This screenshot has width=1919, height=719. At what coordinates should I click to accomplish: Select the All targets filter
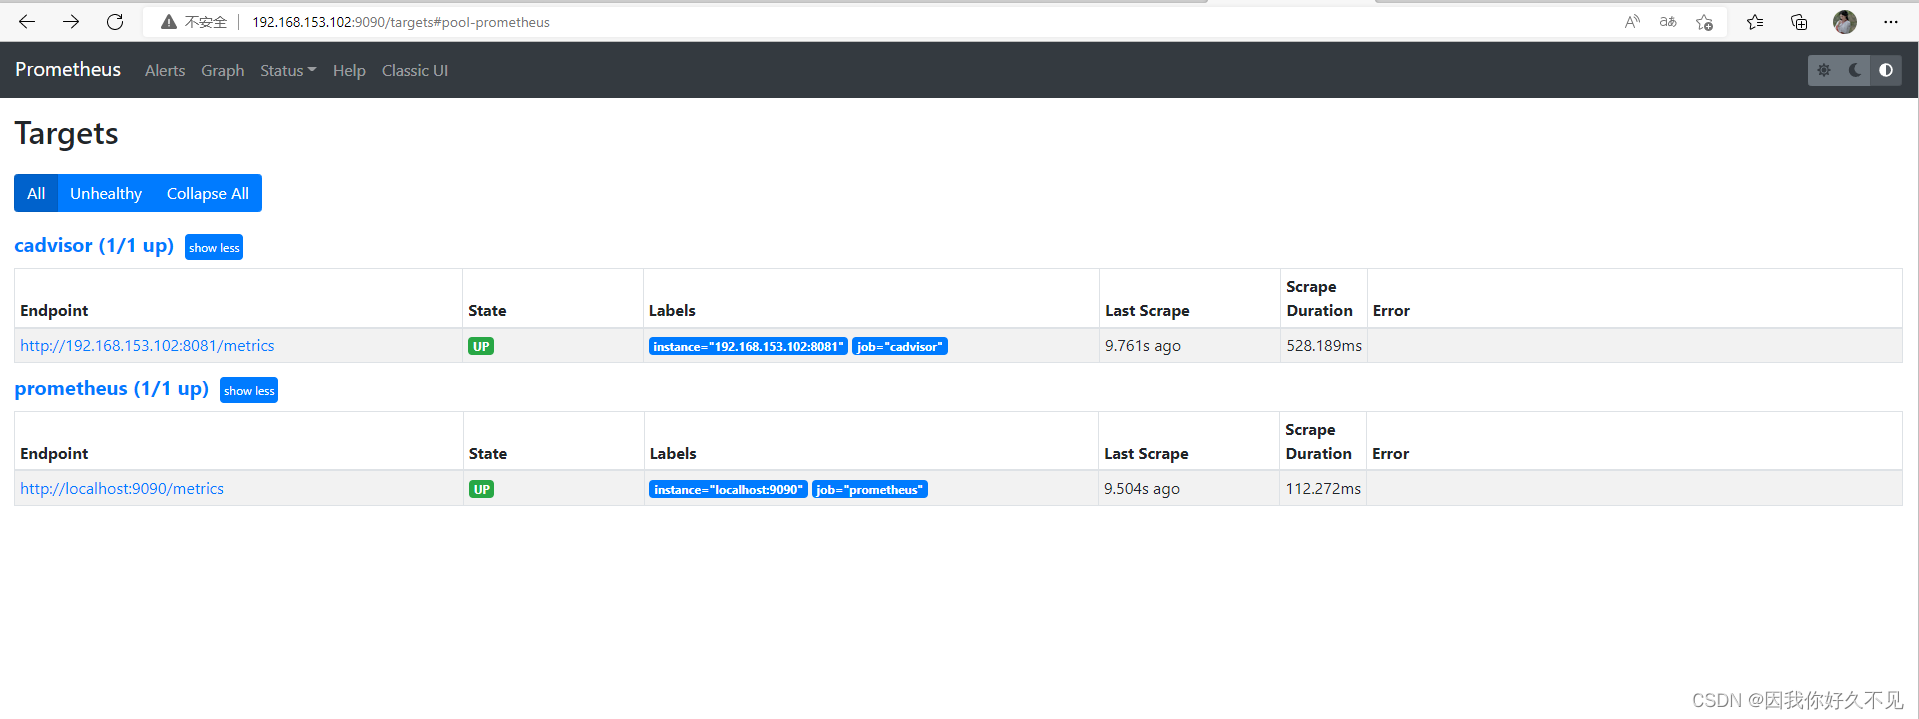[x=36, y=193]
